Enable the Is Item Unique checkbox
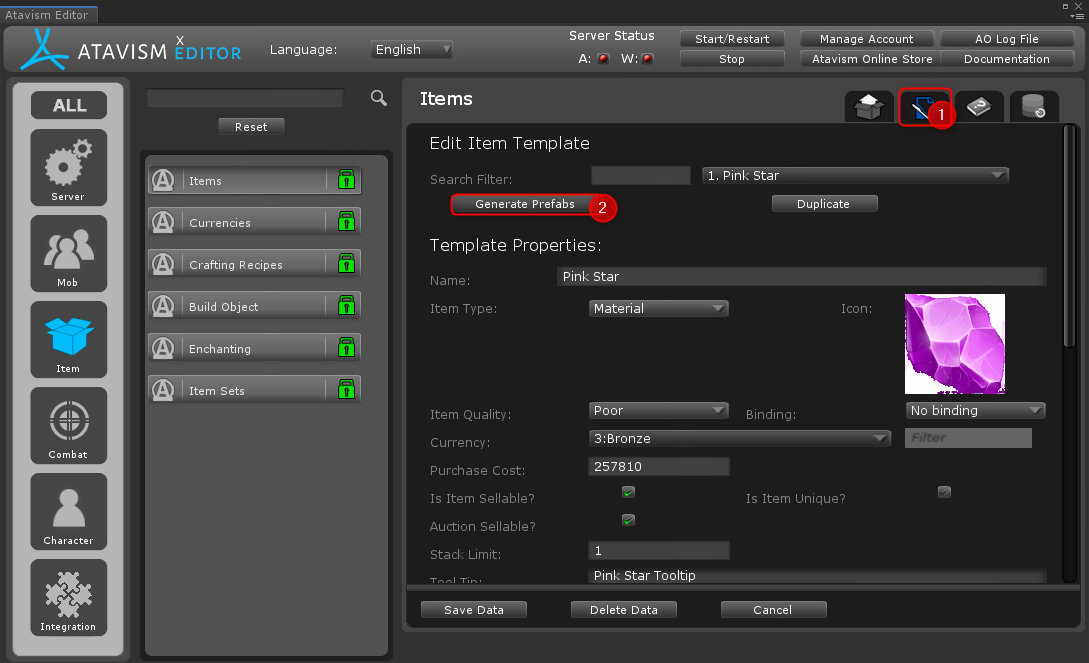This screenshot has height=663, width=1089. pos(944,492)
